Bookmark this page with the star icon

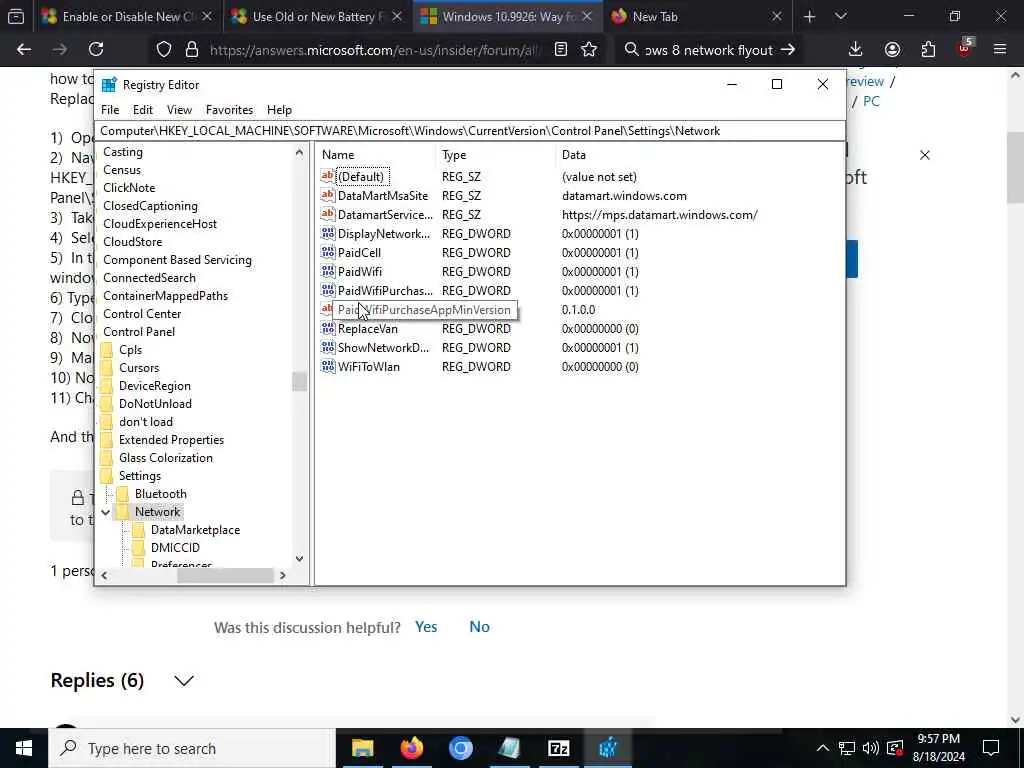click(589, 50)
